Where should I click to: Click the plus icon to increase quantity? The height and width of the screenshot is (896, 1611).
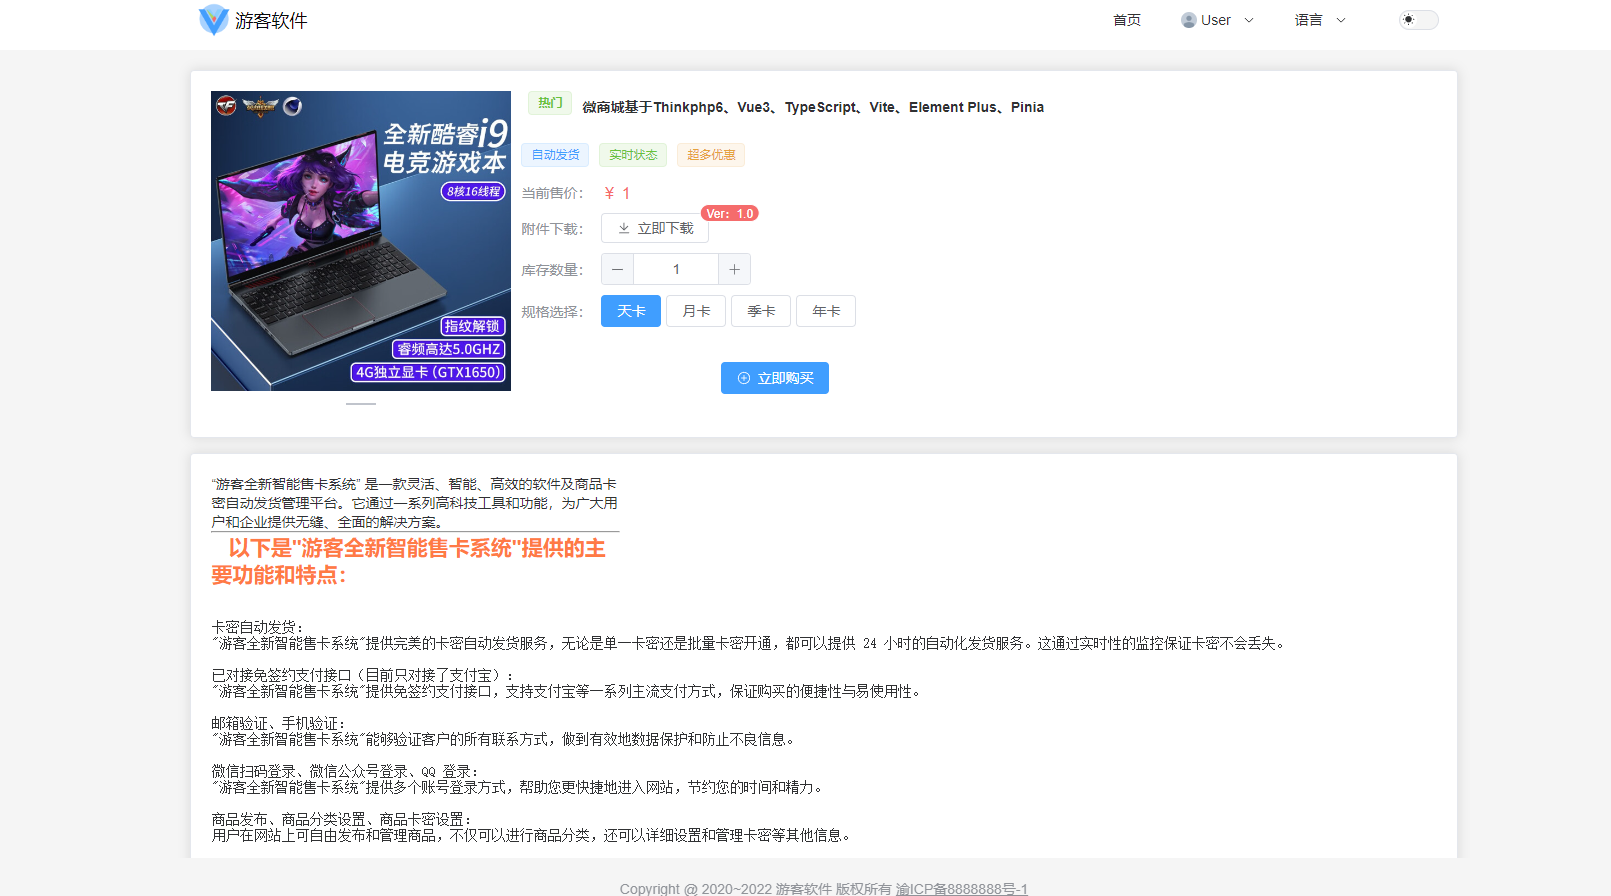(734, 269)
